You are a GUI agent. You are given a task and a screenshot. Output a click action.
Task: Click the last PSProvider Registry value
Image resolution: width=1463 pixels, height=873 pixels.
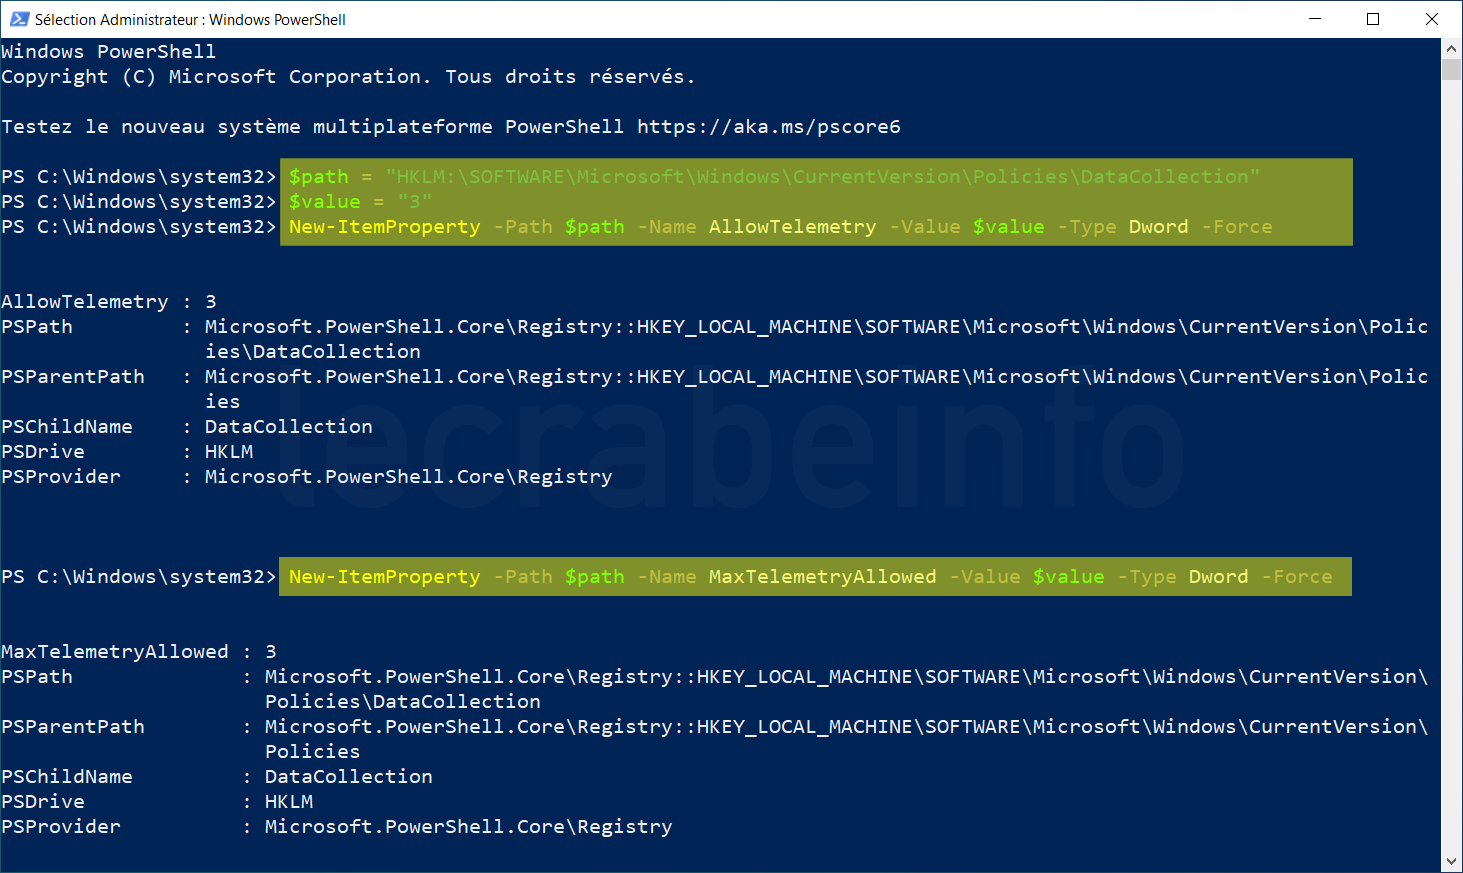pyautogui.click(x=468, y=827)
